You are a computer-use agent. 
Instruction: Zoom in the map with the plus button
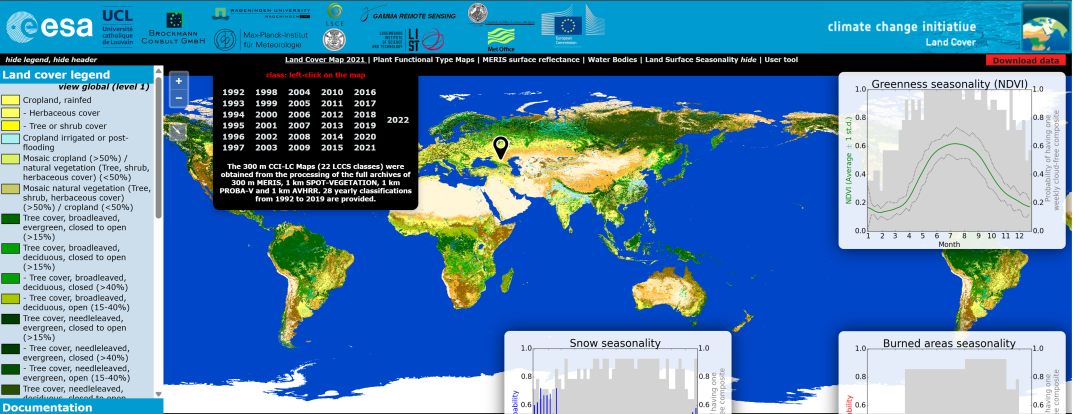pos(178,81)
